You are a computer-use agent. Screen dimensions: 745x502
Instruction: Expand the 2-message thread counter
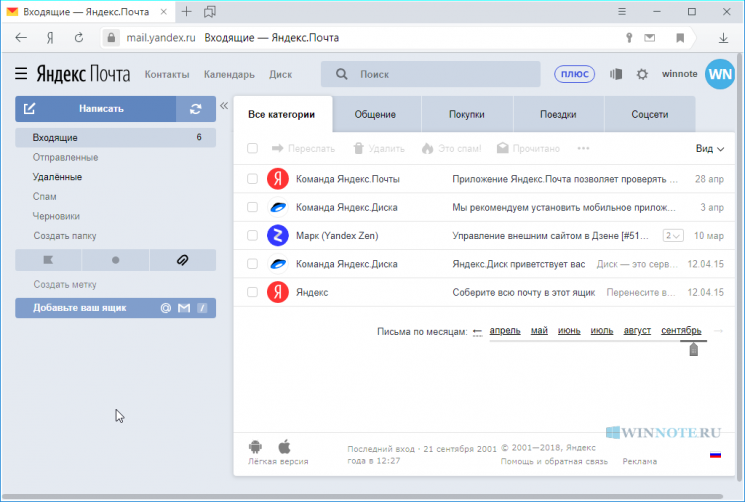click(673, 236)
